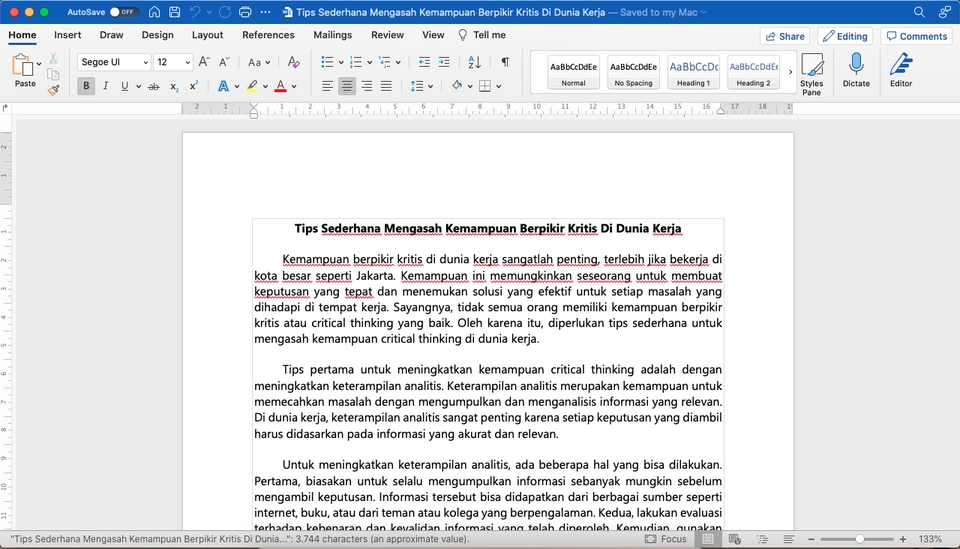This screenshot has height=549, width=960.
Task: Click the Save icon in title bar
Action: [175, 12]
